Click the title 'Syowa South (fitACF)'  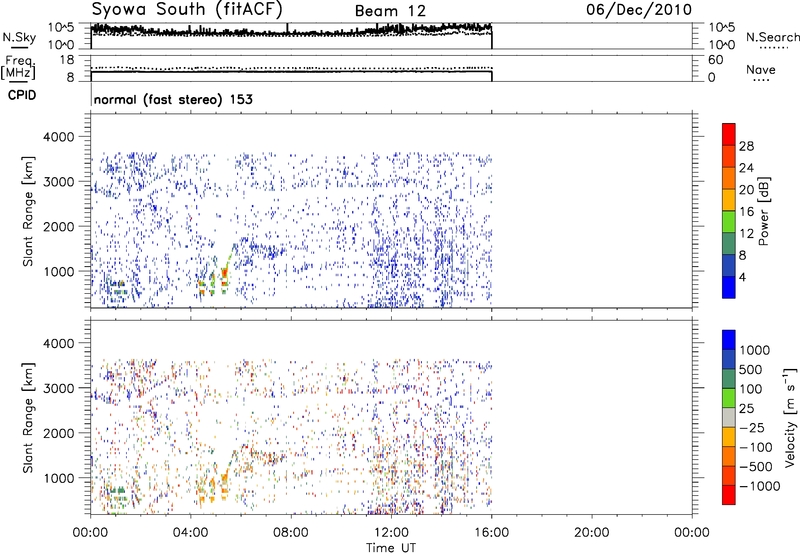[187, 9]
